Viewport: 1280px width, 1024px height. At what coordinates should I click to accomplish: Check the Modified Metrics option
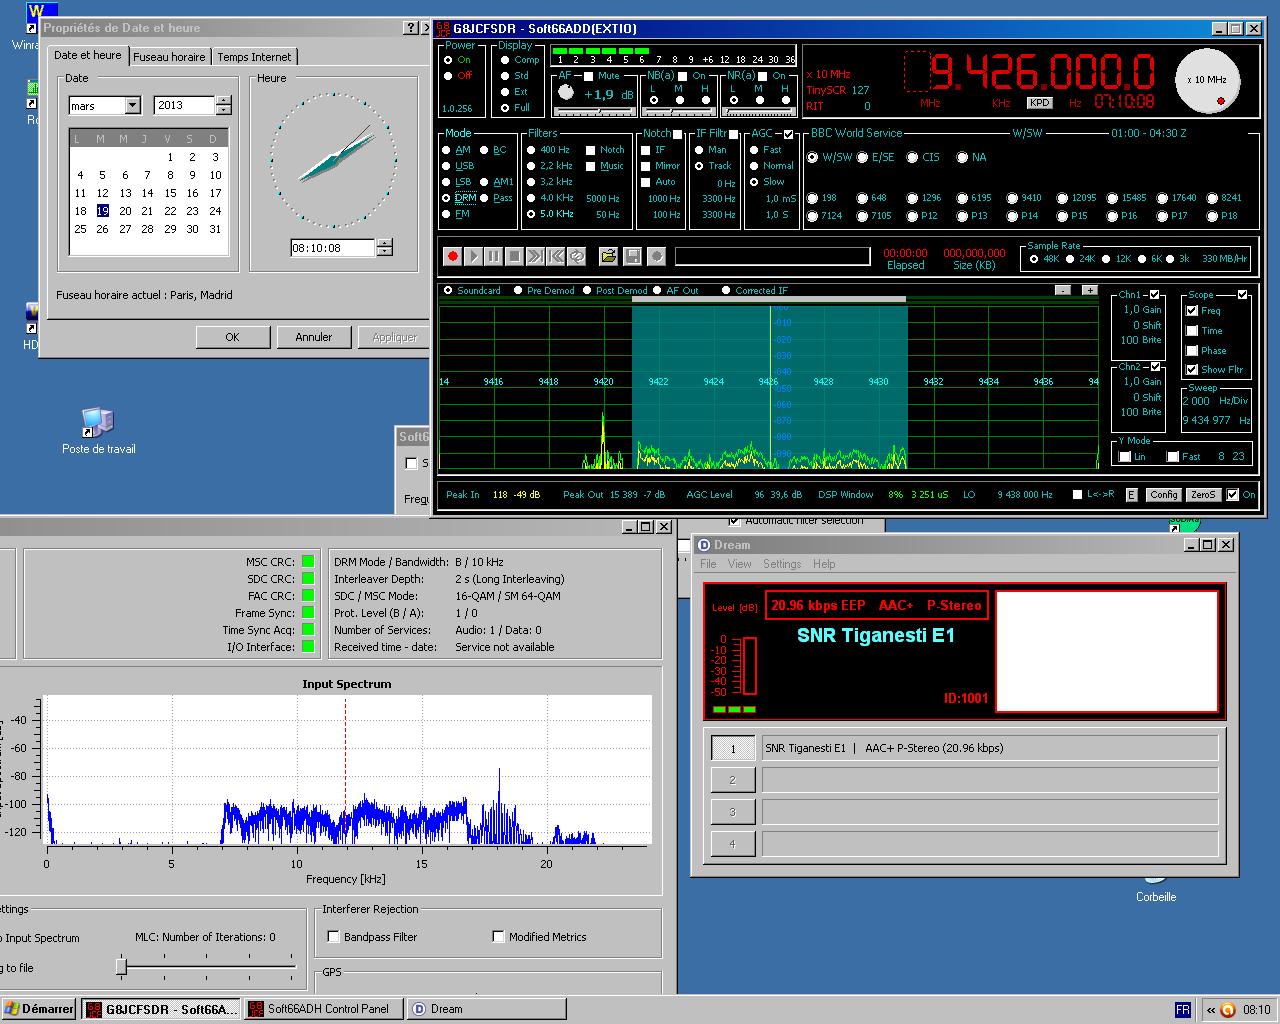tap(499, 937)
